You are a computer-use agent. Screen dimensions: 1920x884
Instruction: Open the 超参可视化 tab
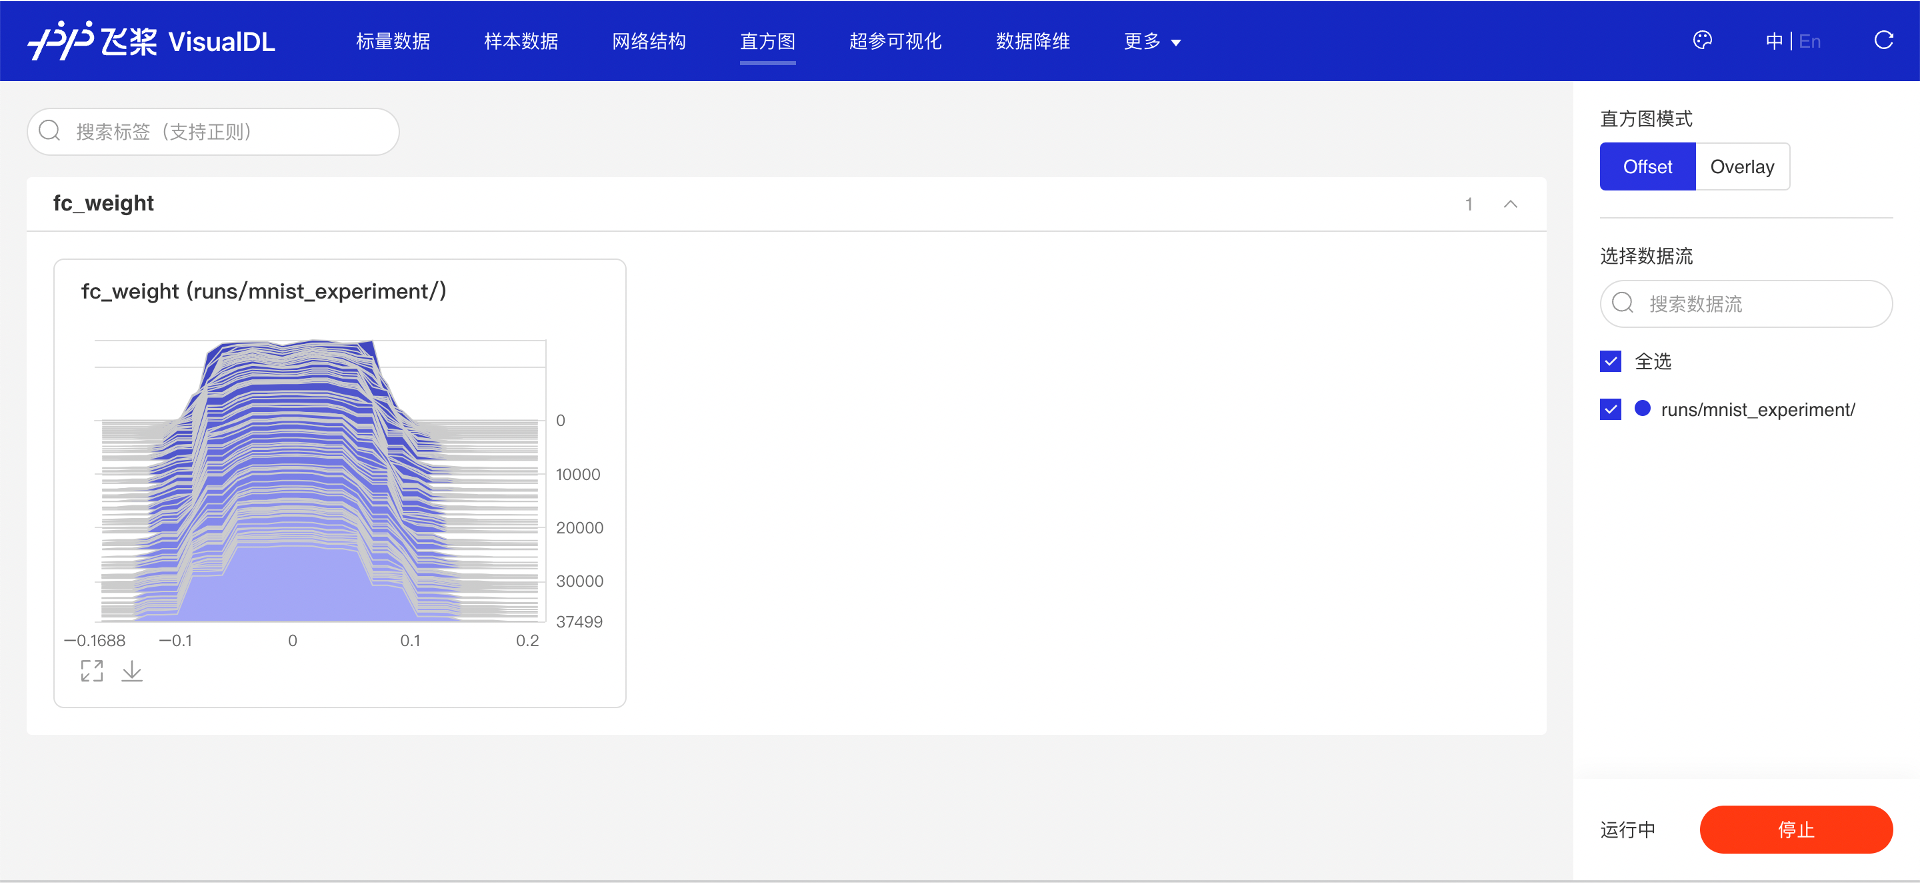895,41
